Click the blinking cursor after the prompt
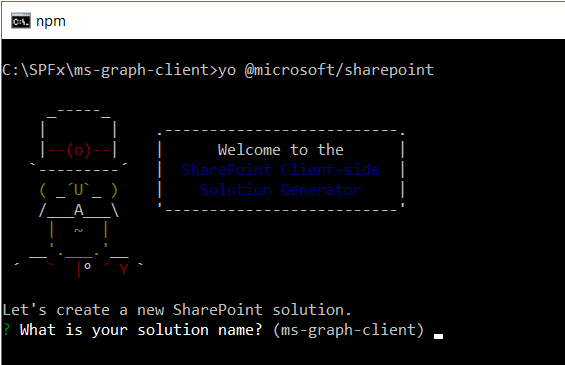 [438, 337]
